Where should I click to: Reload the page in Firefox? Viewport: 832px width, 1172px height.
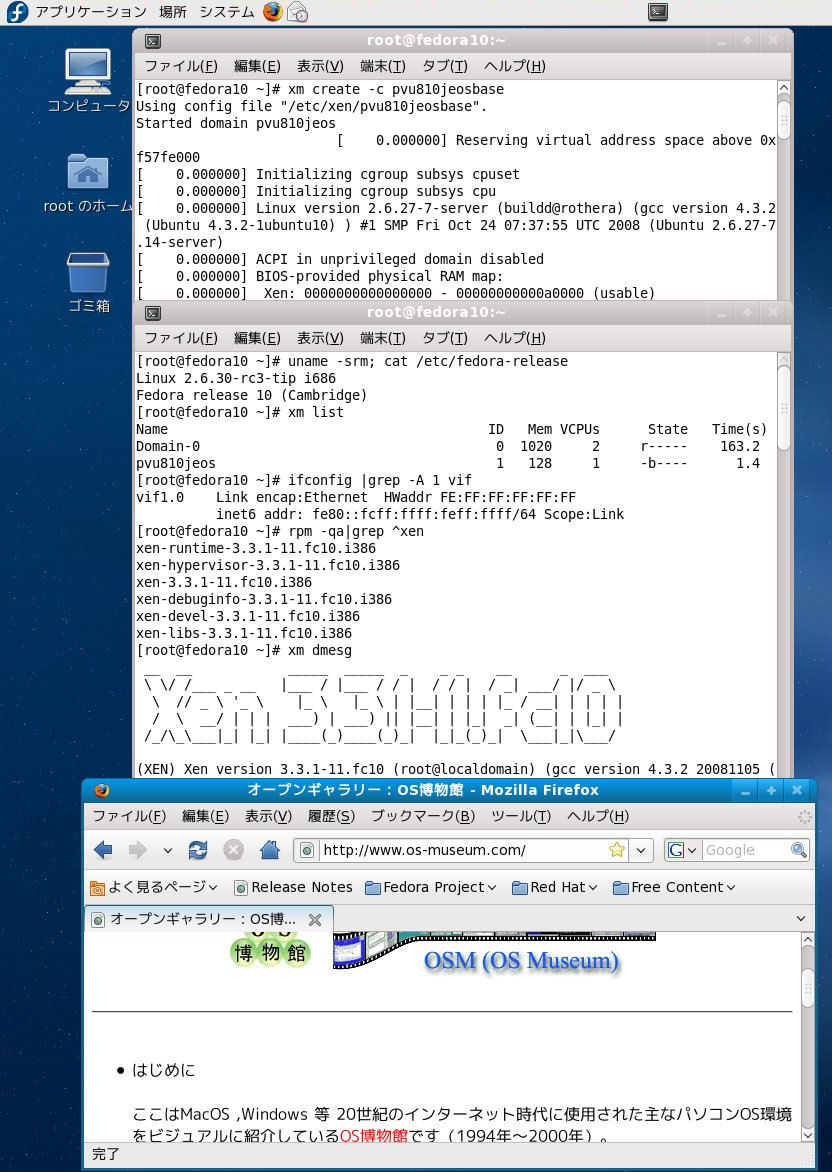197,850
